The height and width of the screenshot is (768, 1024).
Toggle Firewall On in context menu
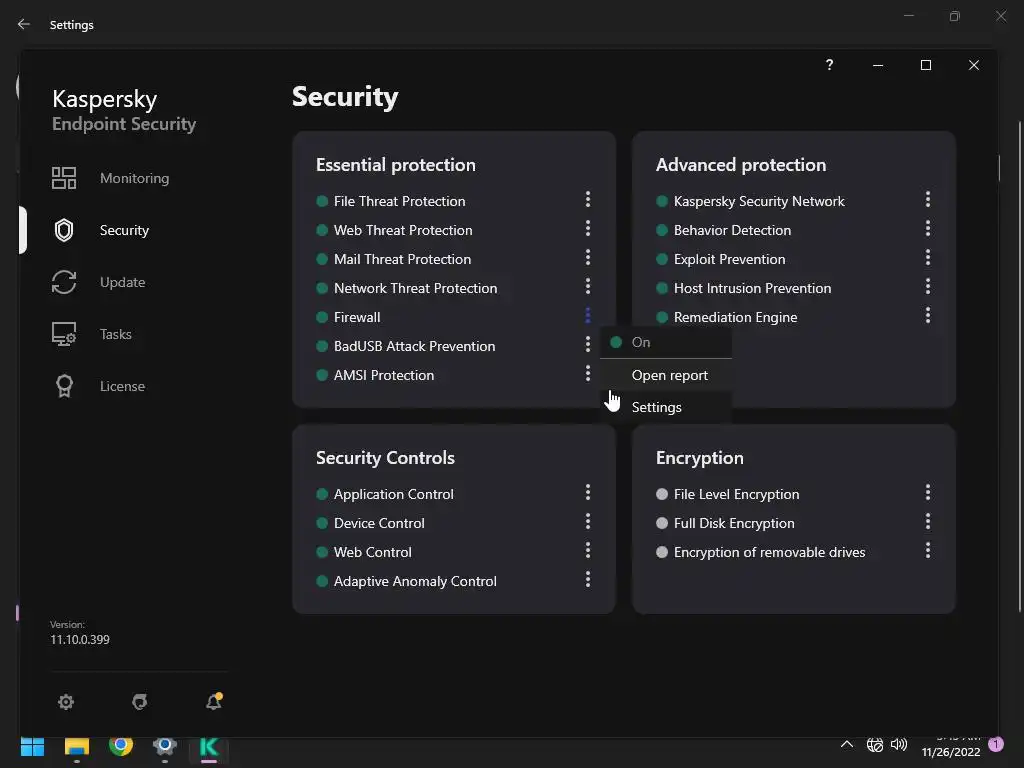tap(665, 342)
